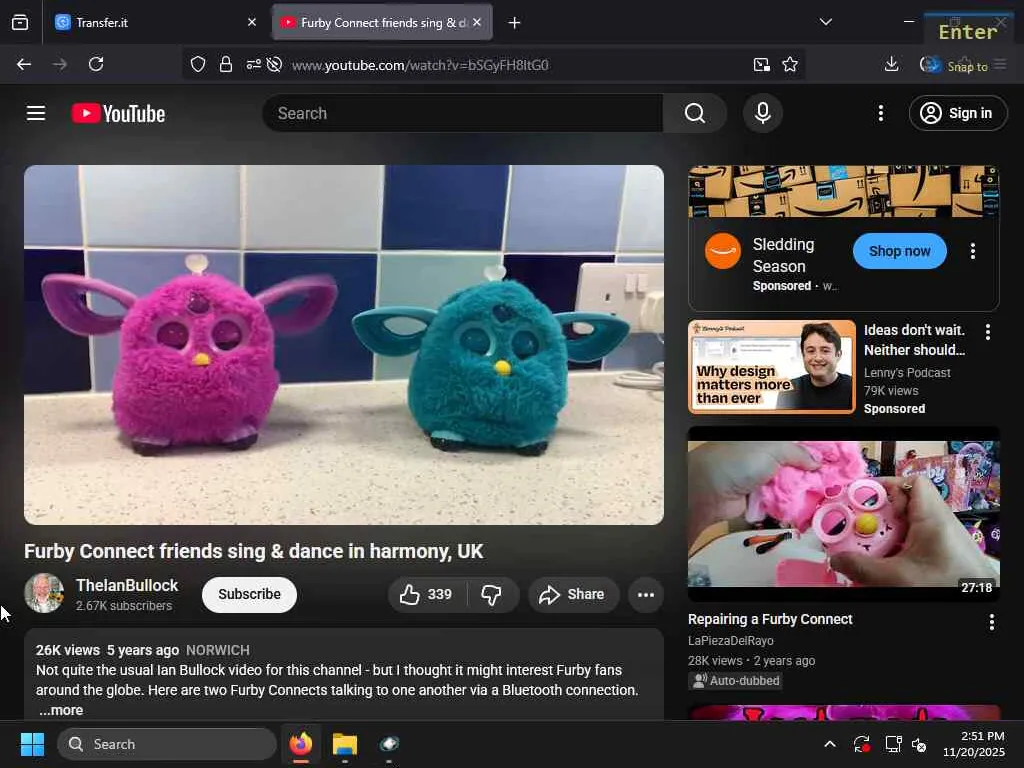
Task: Click the Share button
Action: 573,594
